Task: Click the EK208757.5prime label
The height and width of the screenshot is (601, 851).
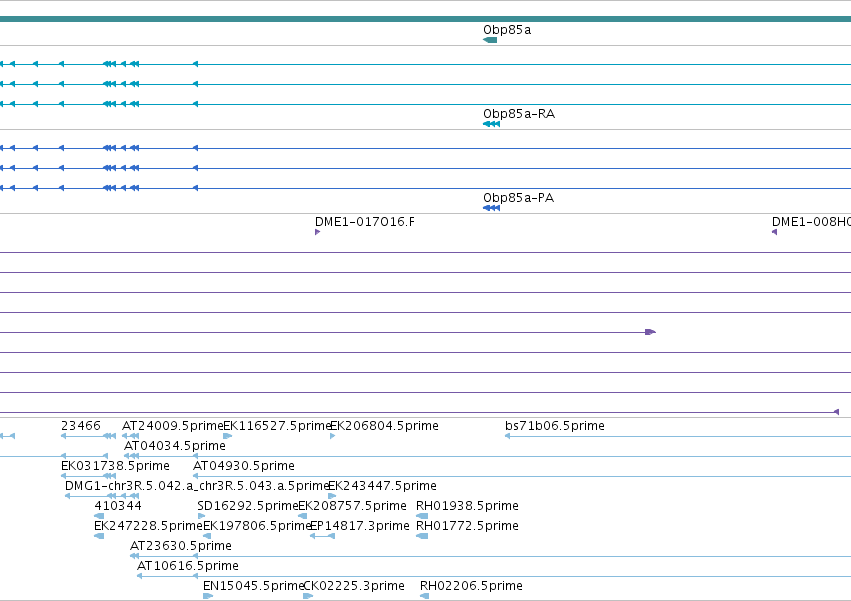Action: (352, 506)
